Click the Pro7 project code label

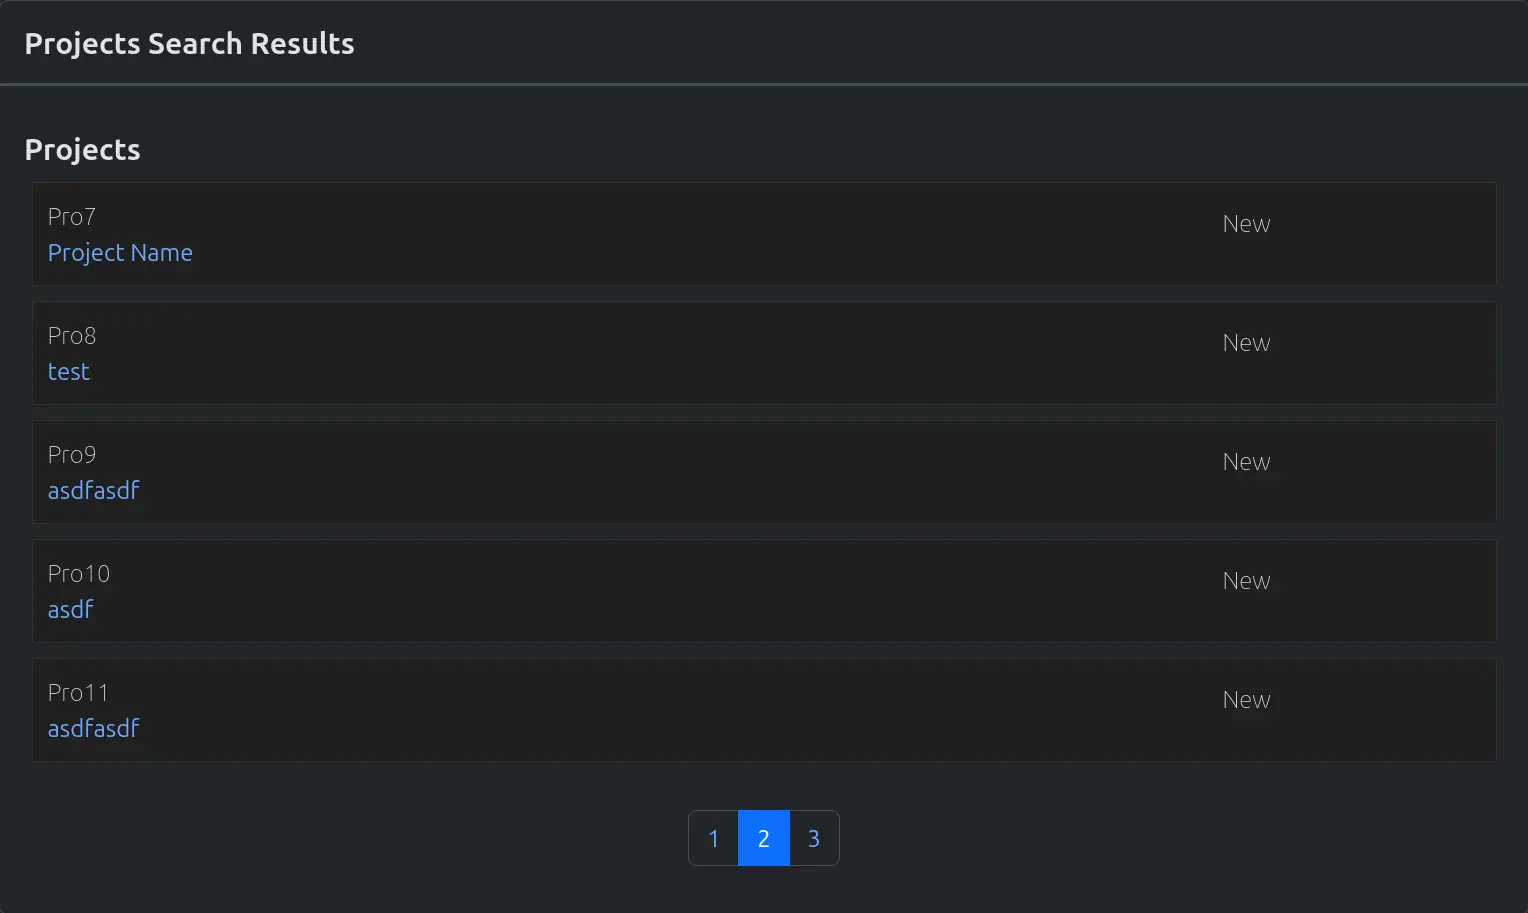(x=72, y=217)
